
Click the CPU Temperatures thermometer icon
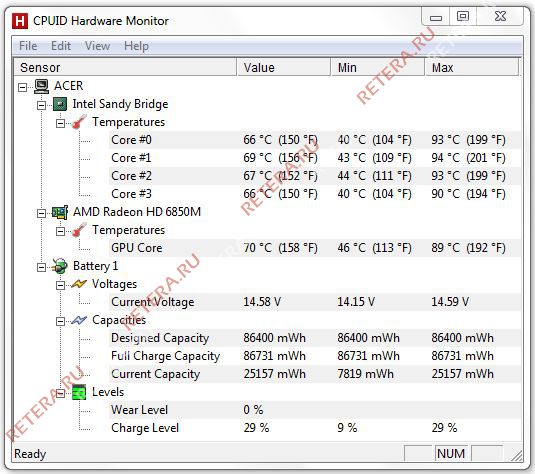point(79,122)
